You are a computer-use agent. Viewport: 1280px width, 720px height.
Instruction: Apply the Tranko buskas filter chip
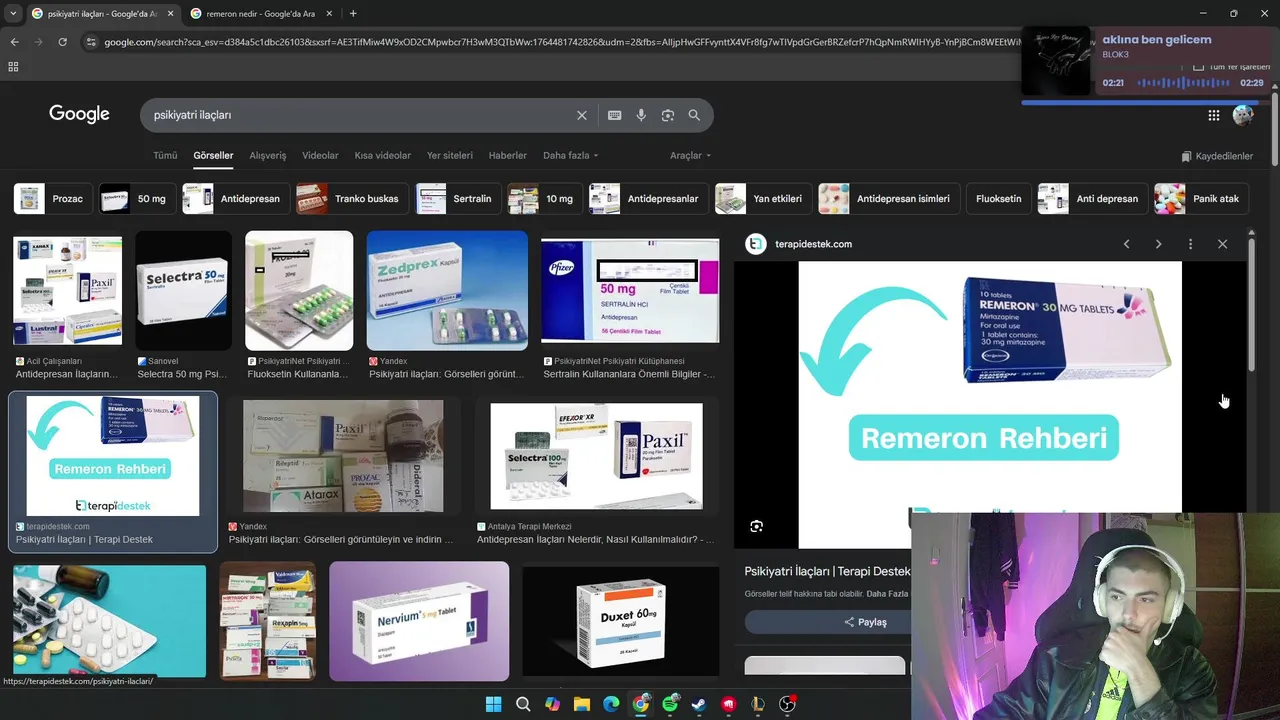(353, 198)
